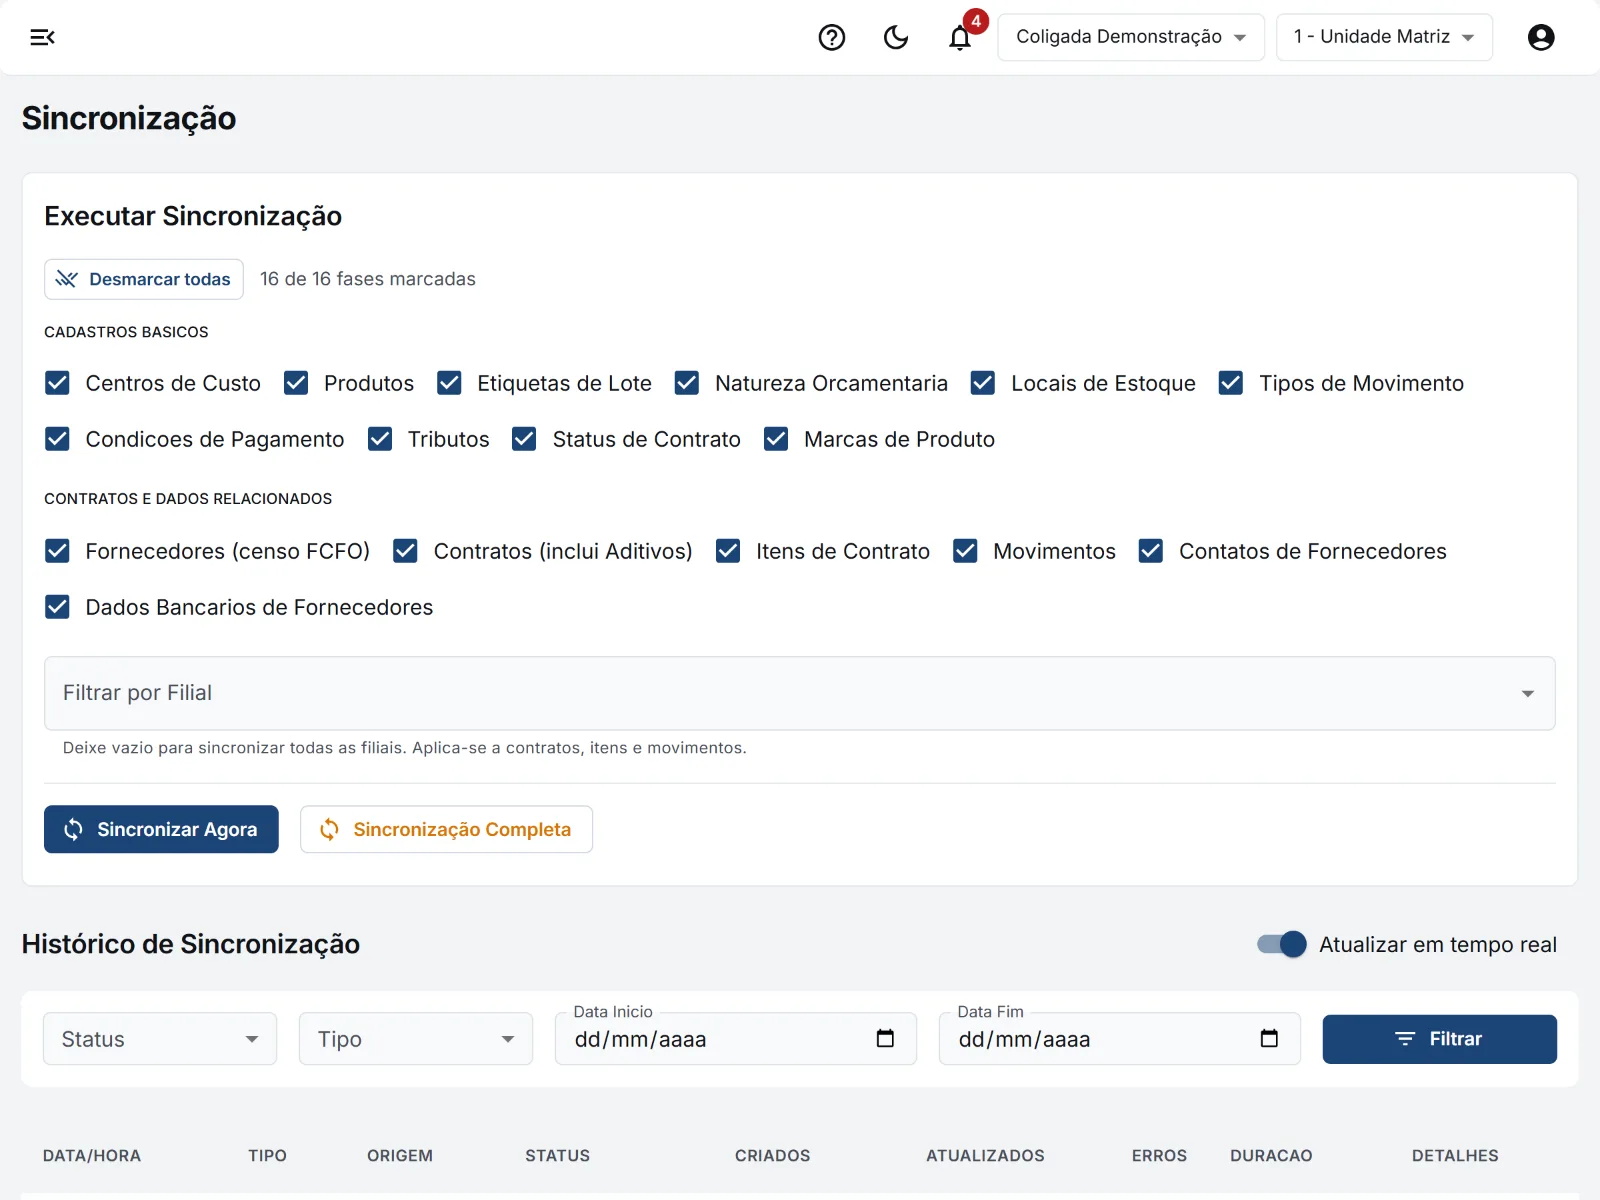The height and width of the screenshot is (1200, 1600).
Task: Click the ERROS column header
Action: click(1159, 1155)
